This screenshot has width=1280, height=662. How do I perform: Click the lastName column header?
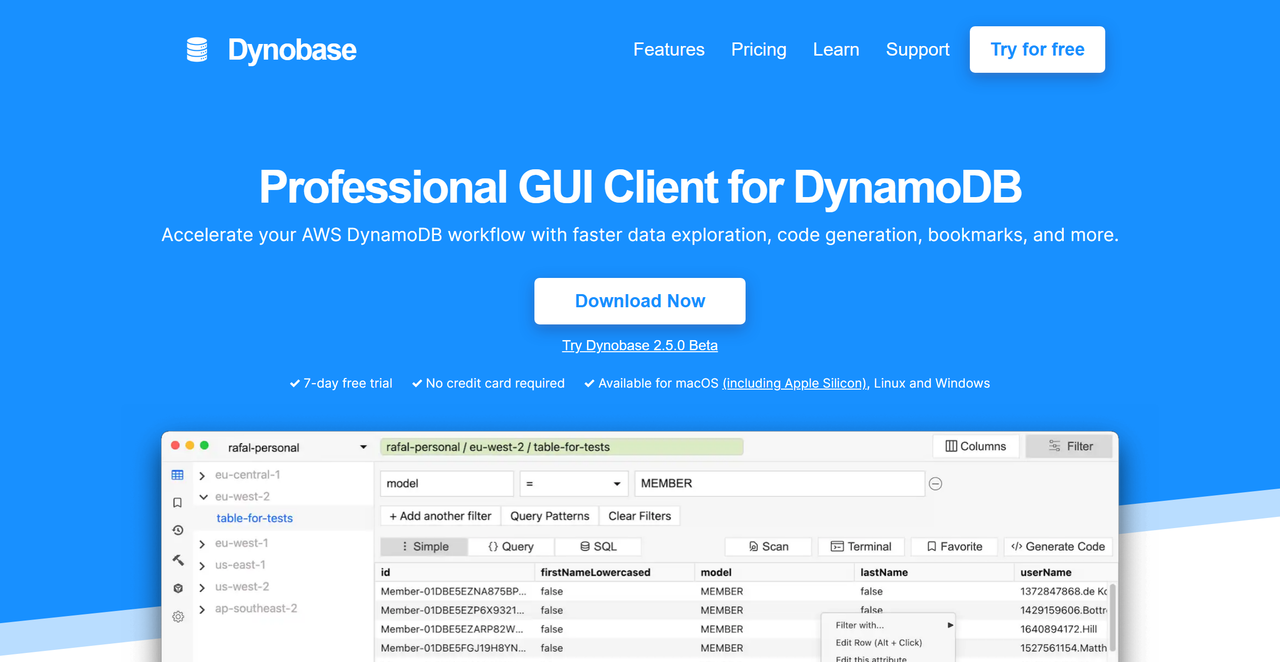[935, 573]
